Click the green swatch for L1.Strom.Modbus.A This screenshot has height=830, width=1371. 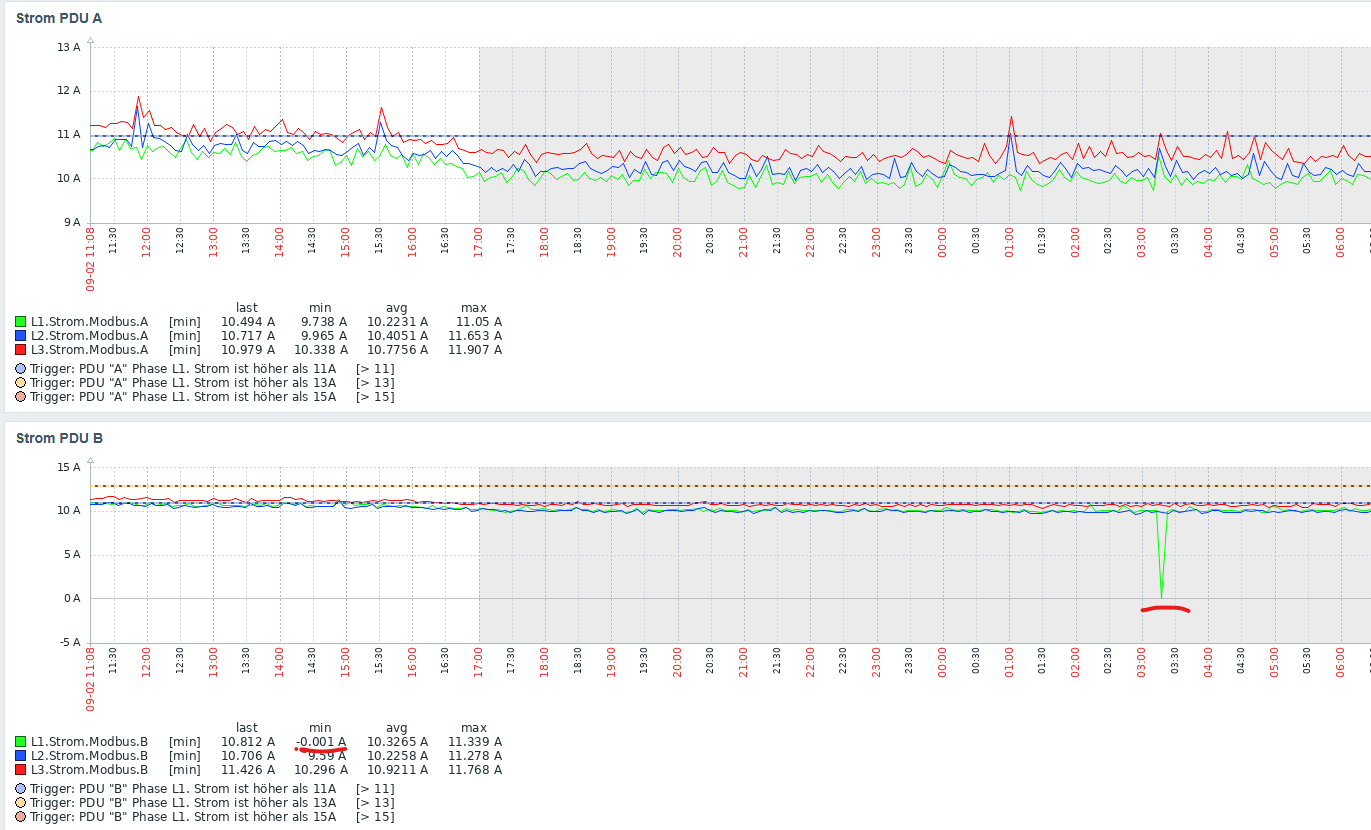pos(21,322)
